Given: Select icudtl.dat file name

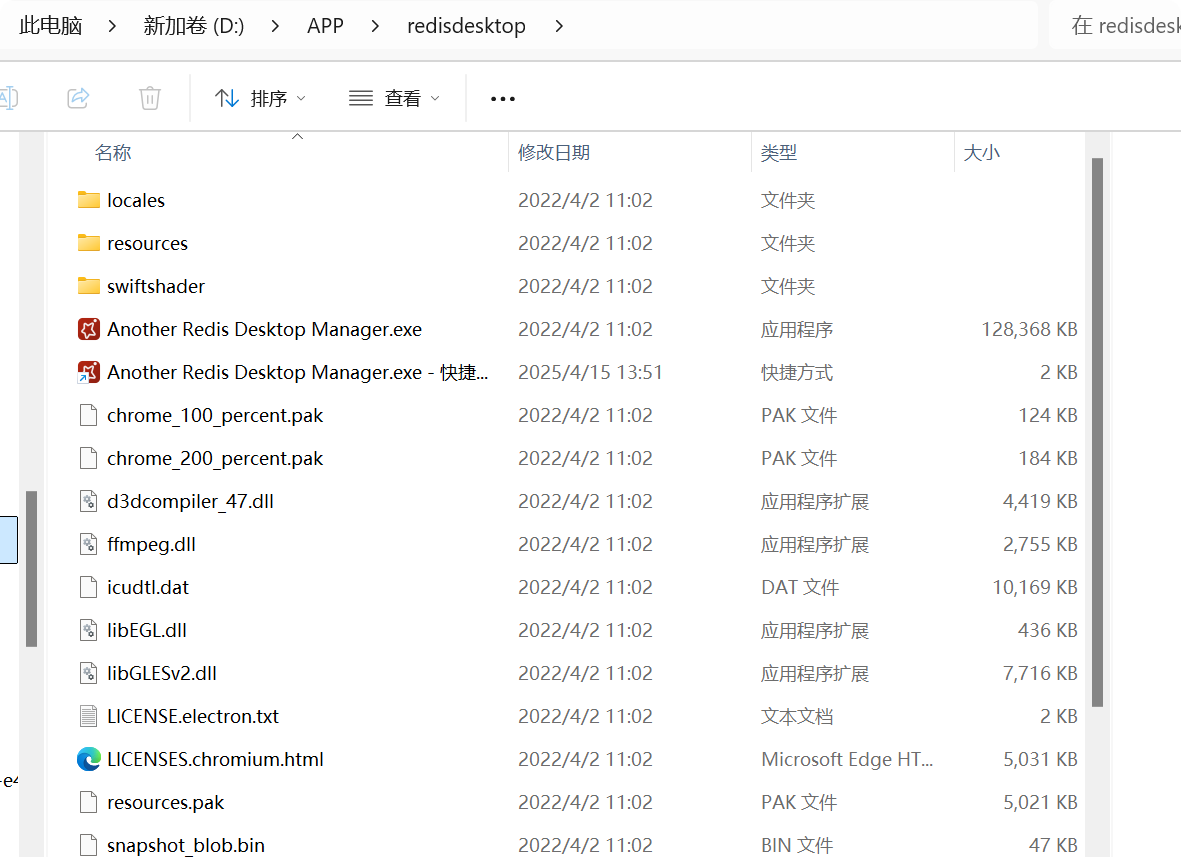Looking at the screenshot, I should (x=148, y=587).
